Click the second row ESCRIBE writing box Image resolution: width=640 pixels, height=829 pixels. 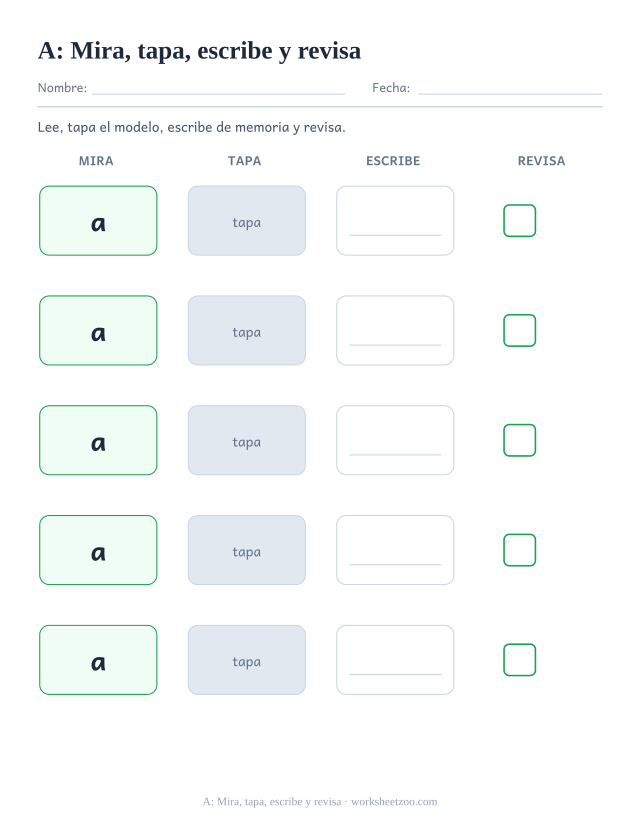tap(395, 330)
